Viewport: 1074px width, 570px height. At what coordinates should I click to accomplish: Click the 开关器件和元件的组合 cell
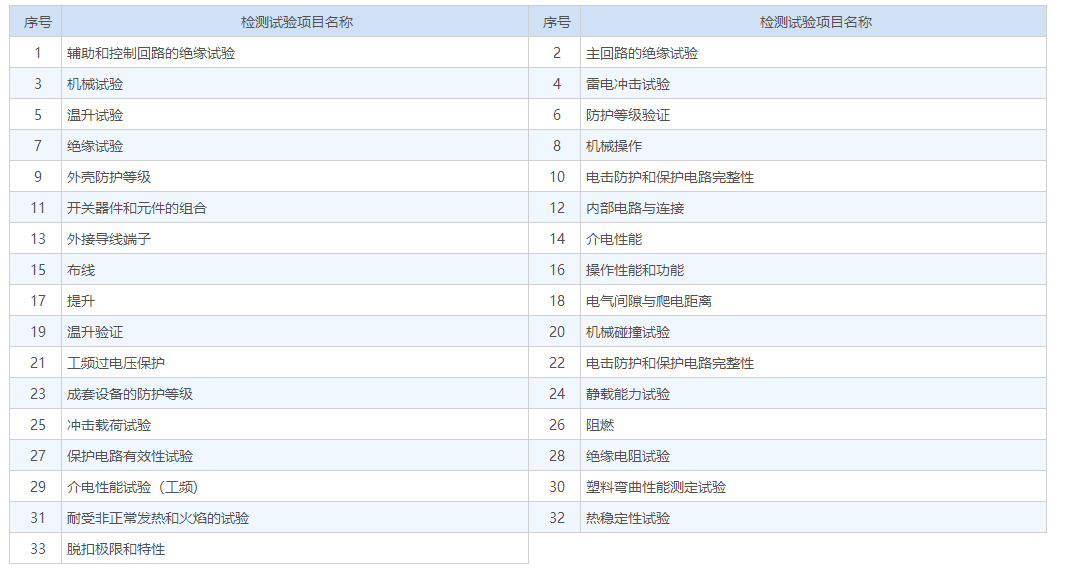[x=137, y=208]
